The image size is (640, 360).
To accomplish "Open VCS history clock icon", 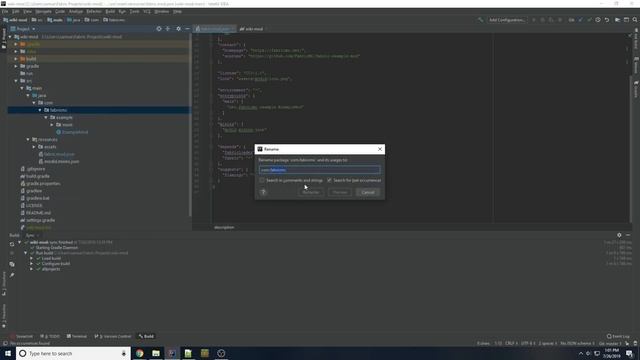I will (x=598, y=20).
